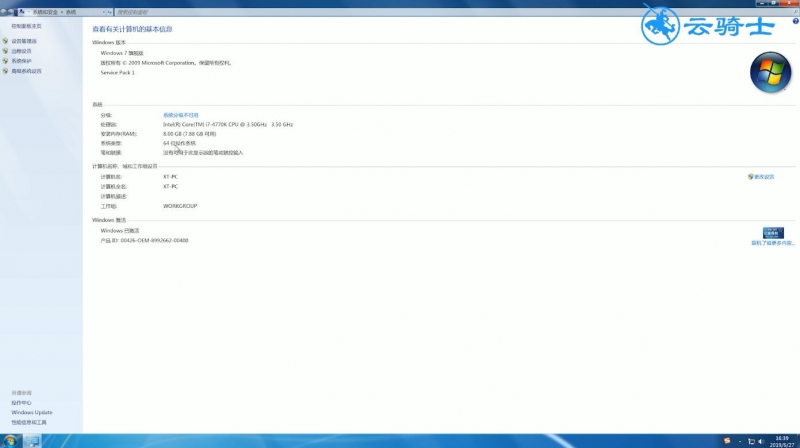Click 更改设置 link for computer name

pyautogui.click(x=764, y=177)
